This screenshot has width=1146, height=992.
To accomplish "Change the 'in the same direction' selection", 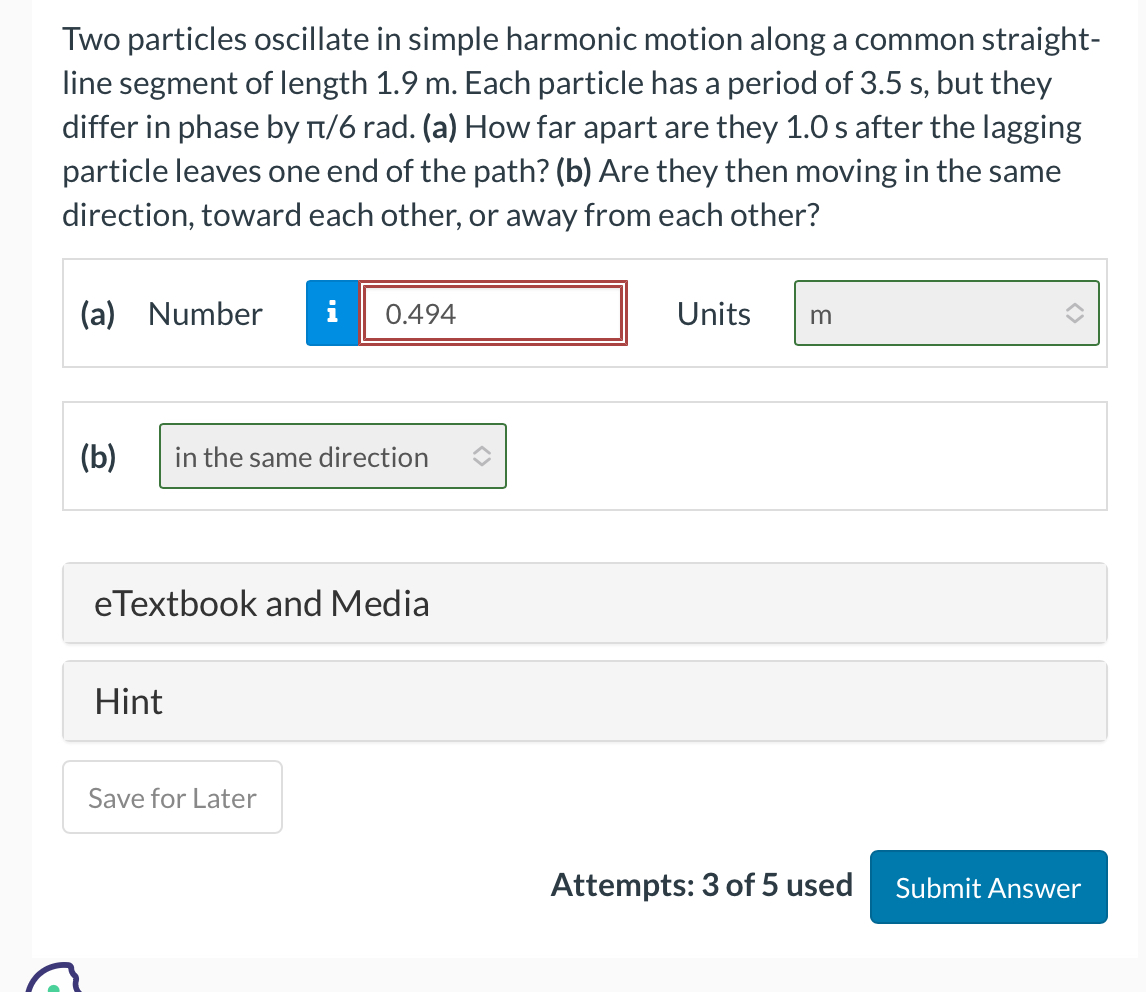I will point(333,456).
